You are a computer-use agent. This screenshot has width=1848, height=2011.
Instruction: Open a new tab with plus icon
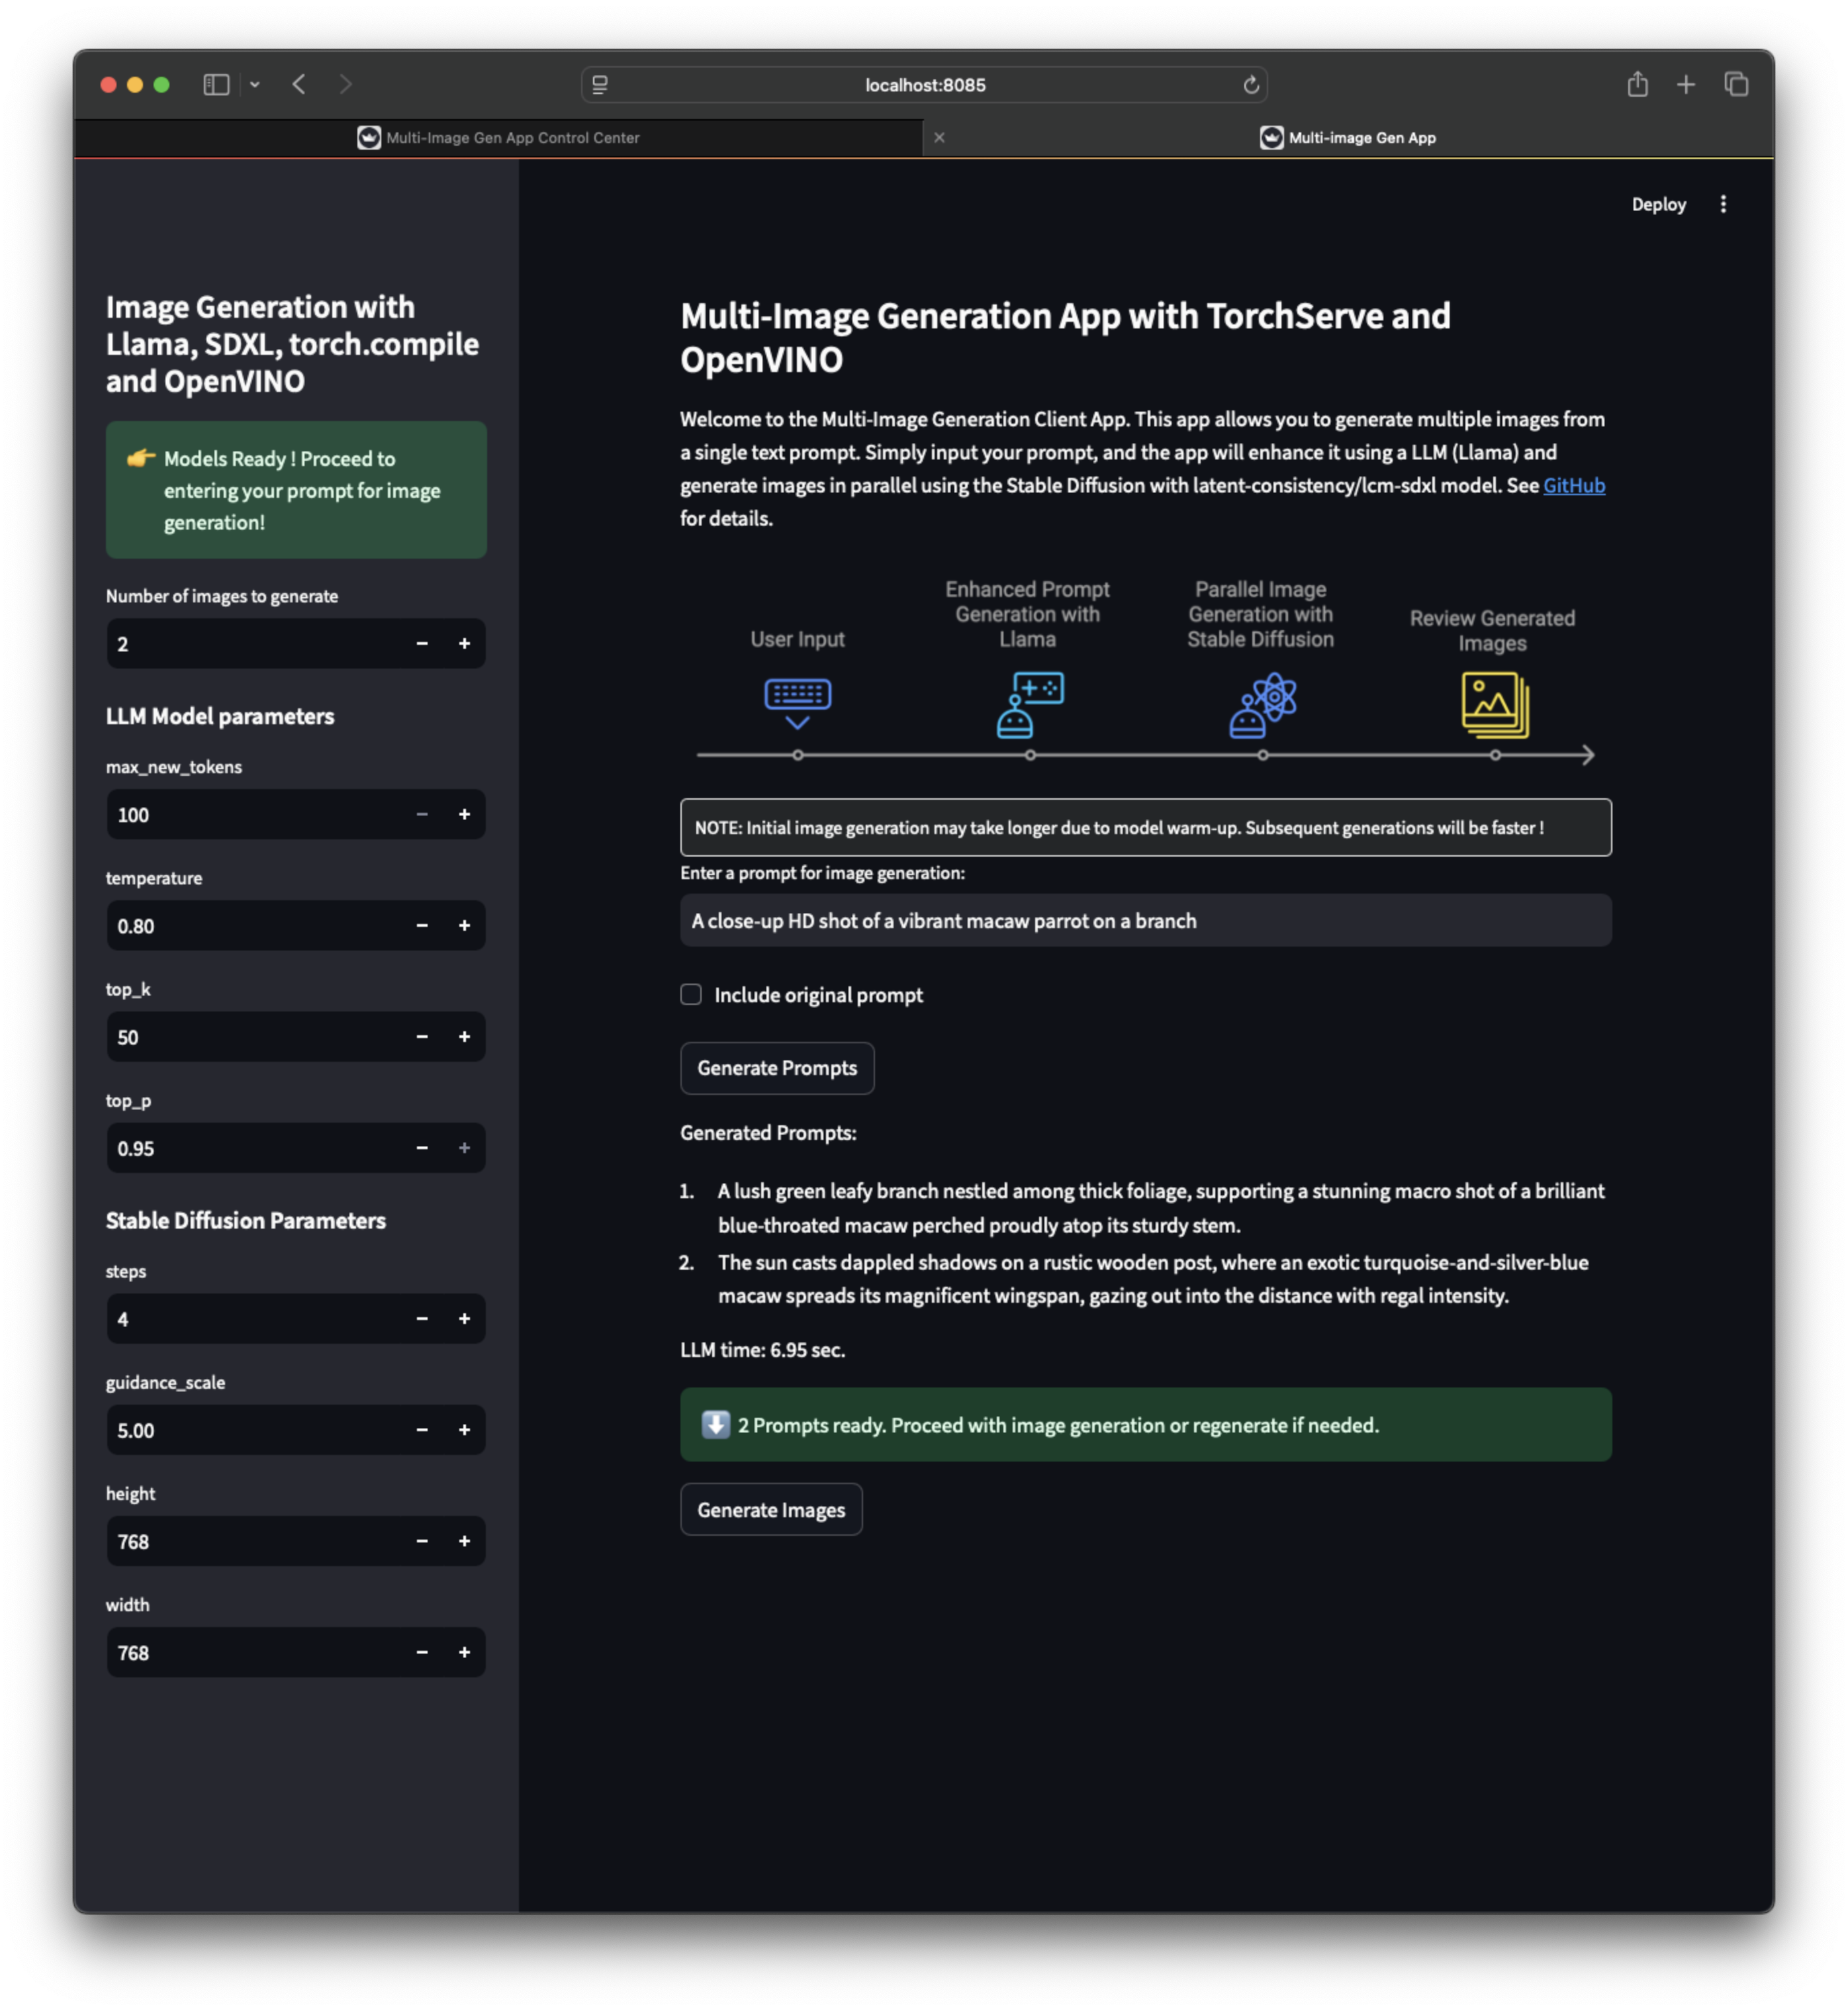click(1686, 85)
